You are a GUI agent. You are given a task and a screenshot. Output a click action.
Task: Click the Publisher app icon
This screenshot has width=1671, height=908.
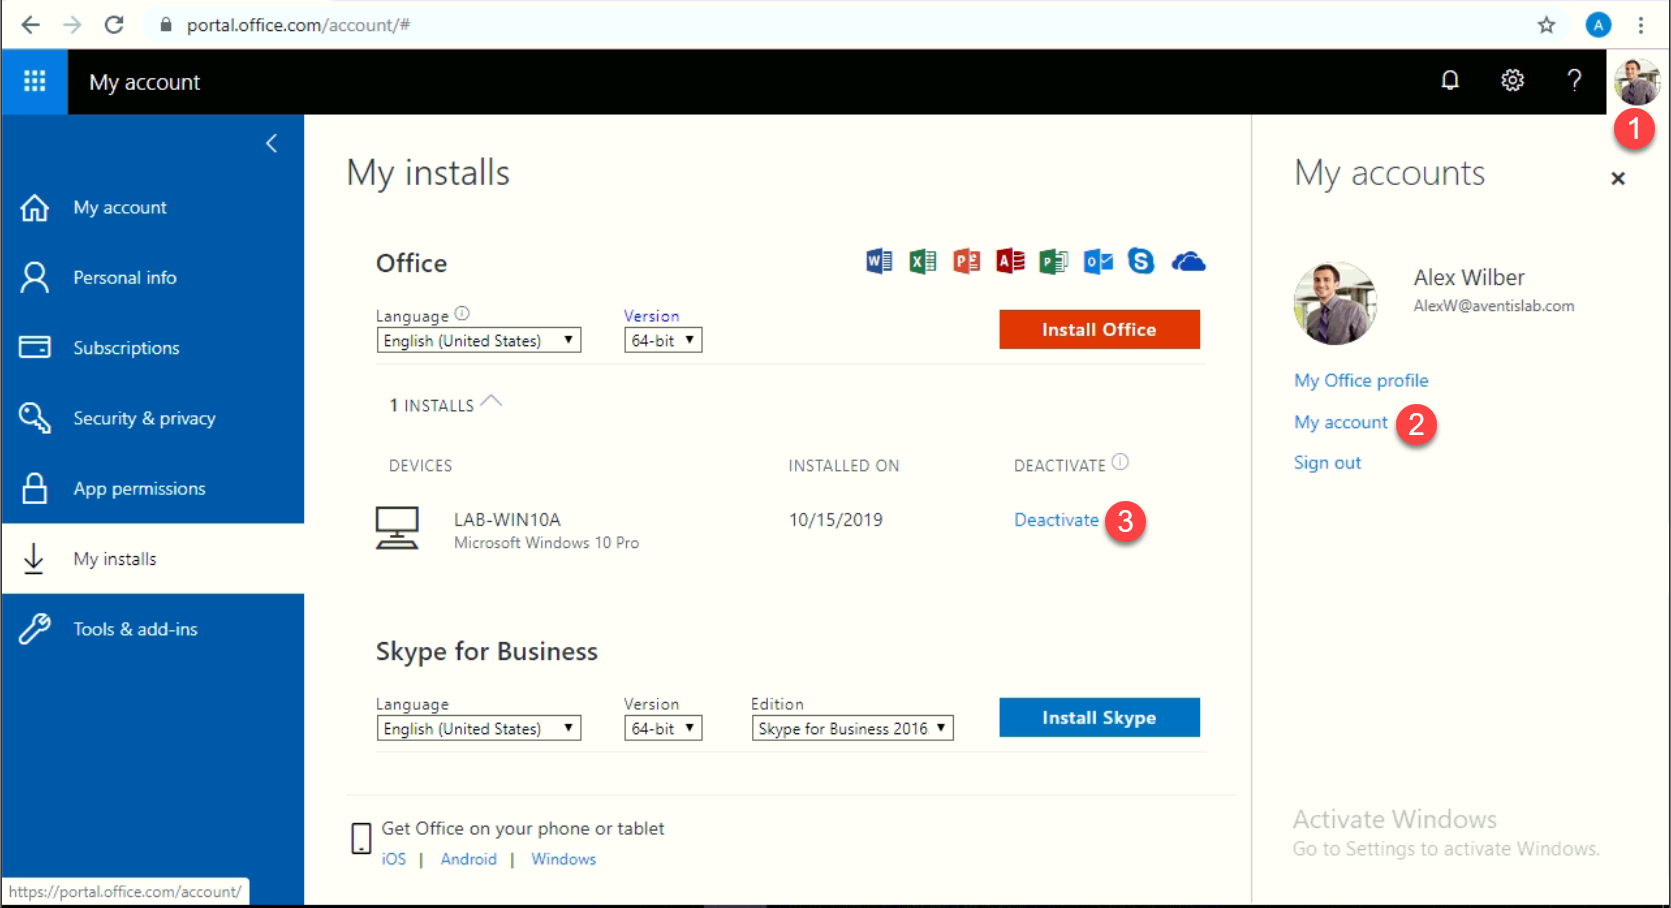1054,262
